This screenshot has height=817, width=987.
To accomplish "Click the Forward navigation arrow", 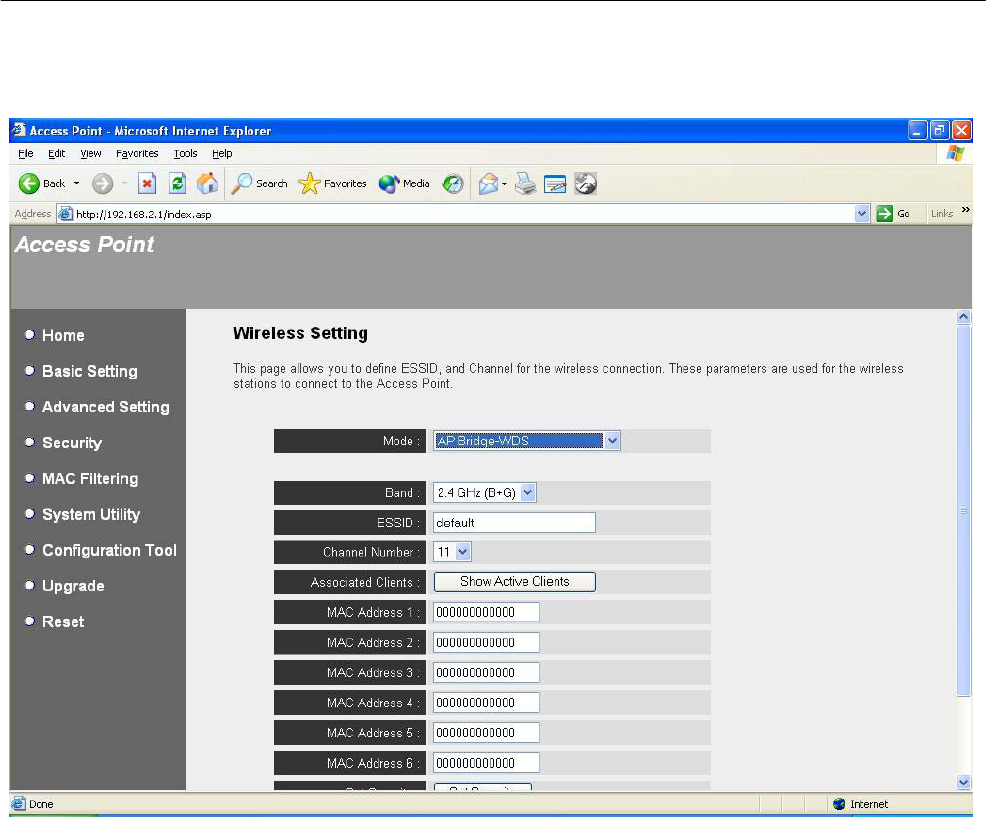I will tap(102, 184).
